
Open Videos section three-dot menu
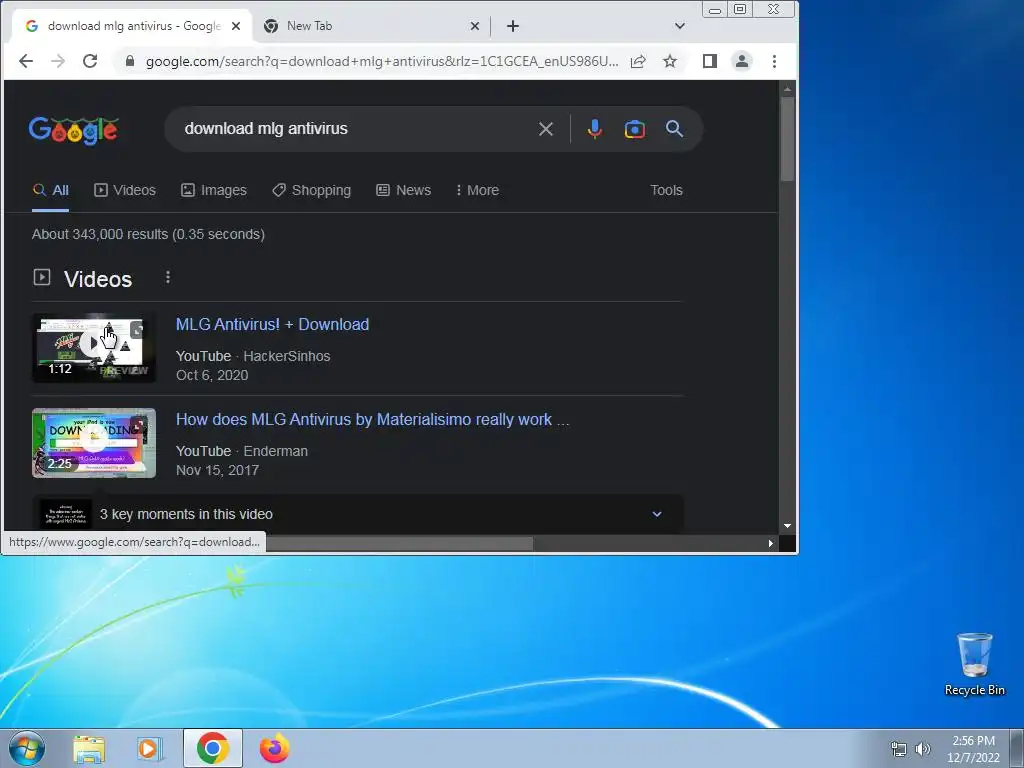point(168,278)
